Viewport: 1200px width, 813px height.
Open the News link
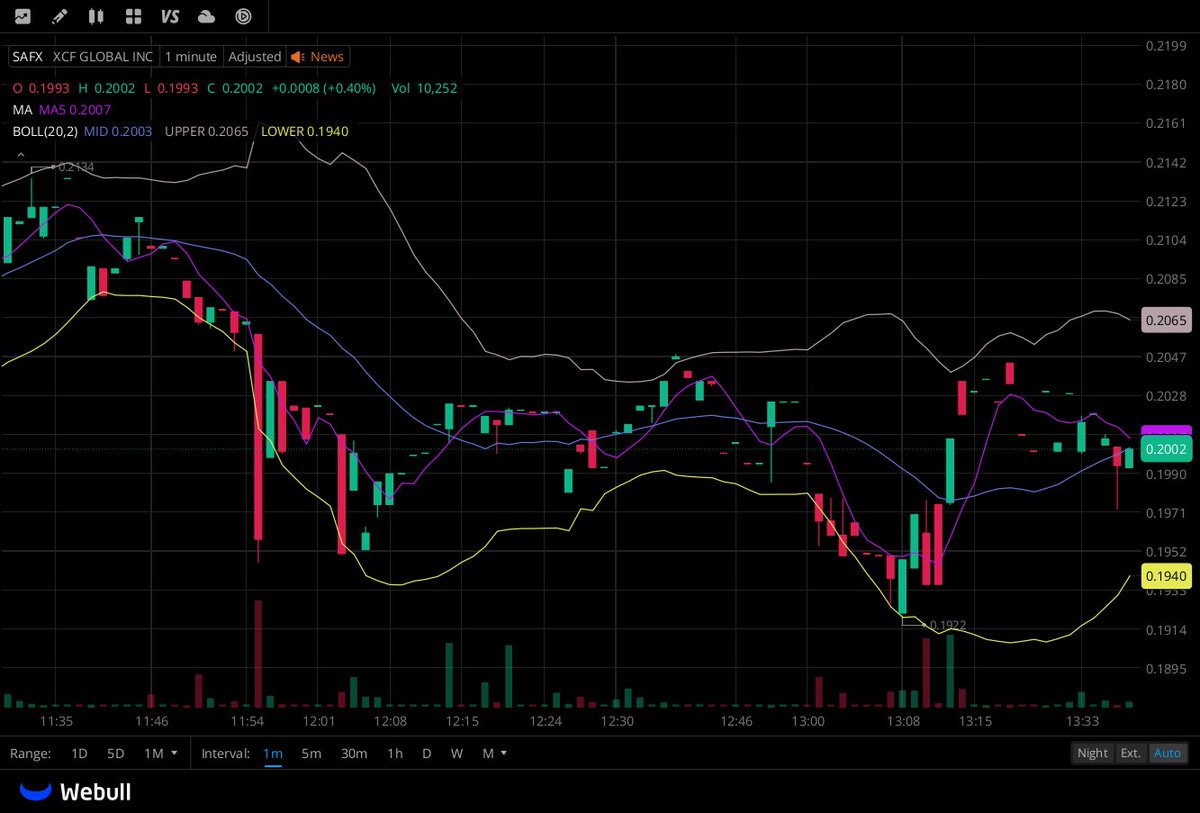(x=327, y=57)
